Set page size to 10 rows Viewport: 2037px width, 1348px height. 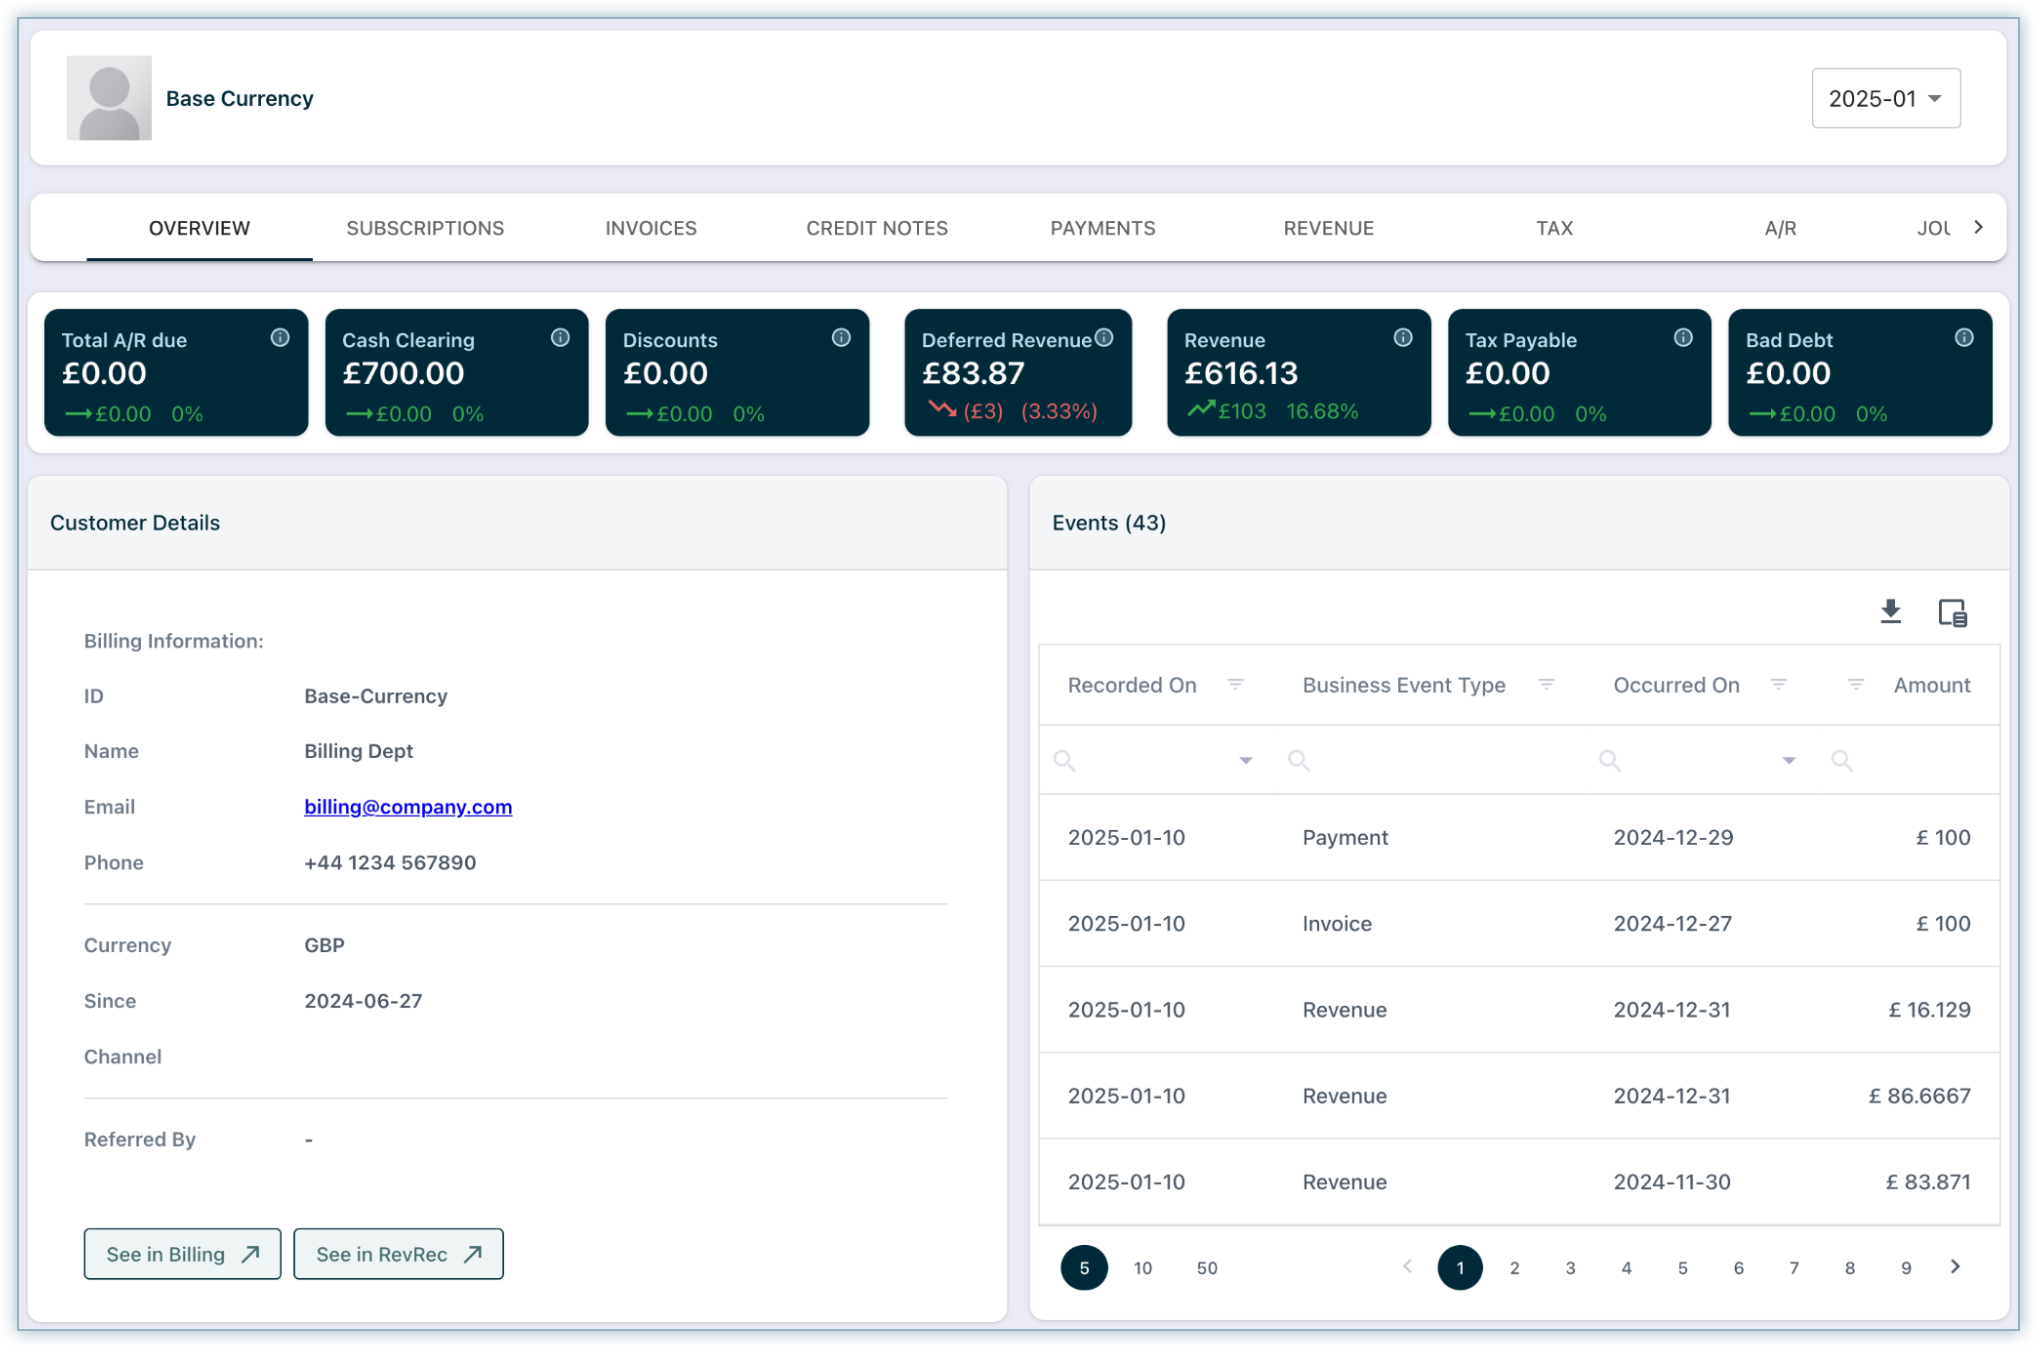coord(1143,1268)
